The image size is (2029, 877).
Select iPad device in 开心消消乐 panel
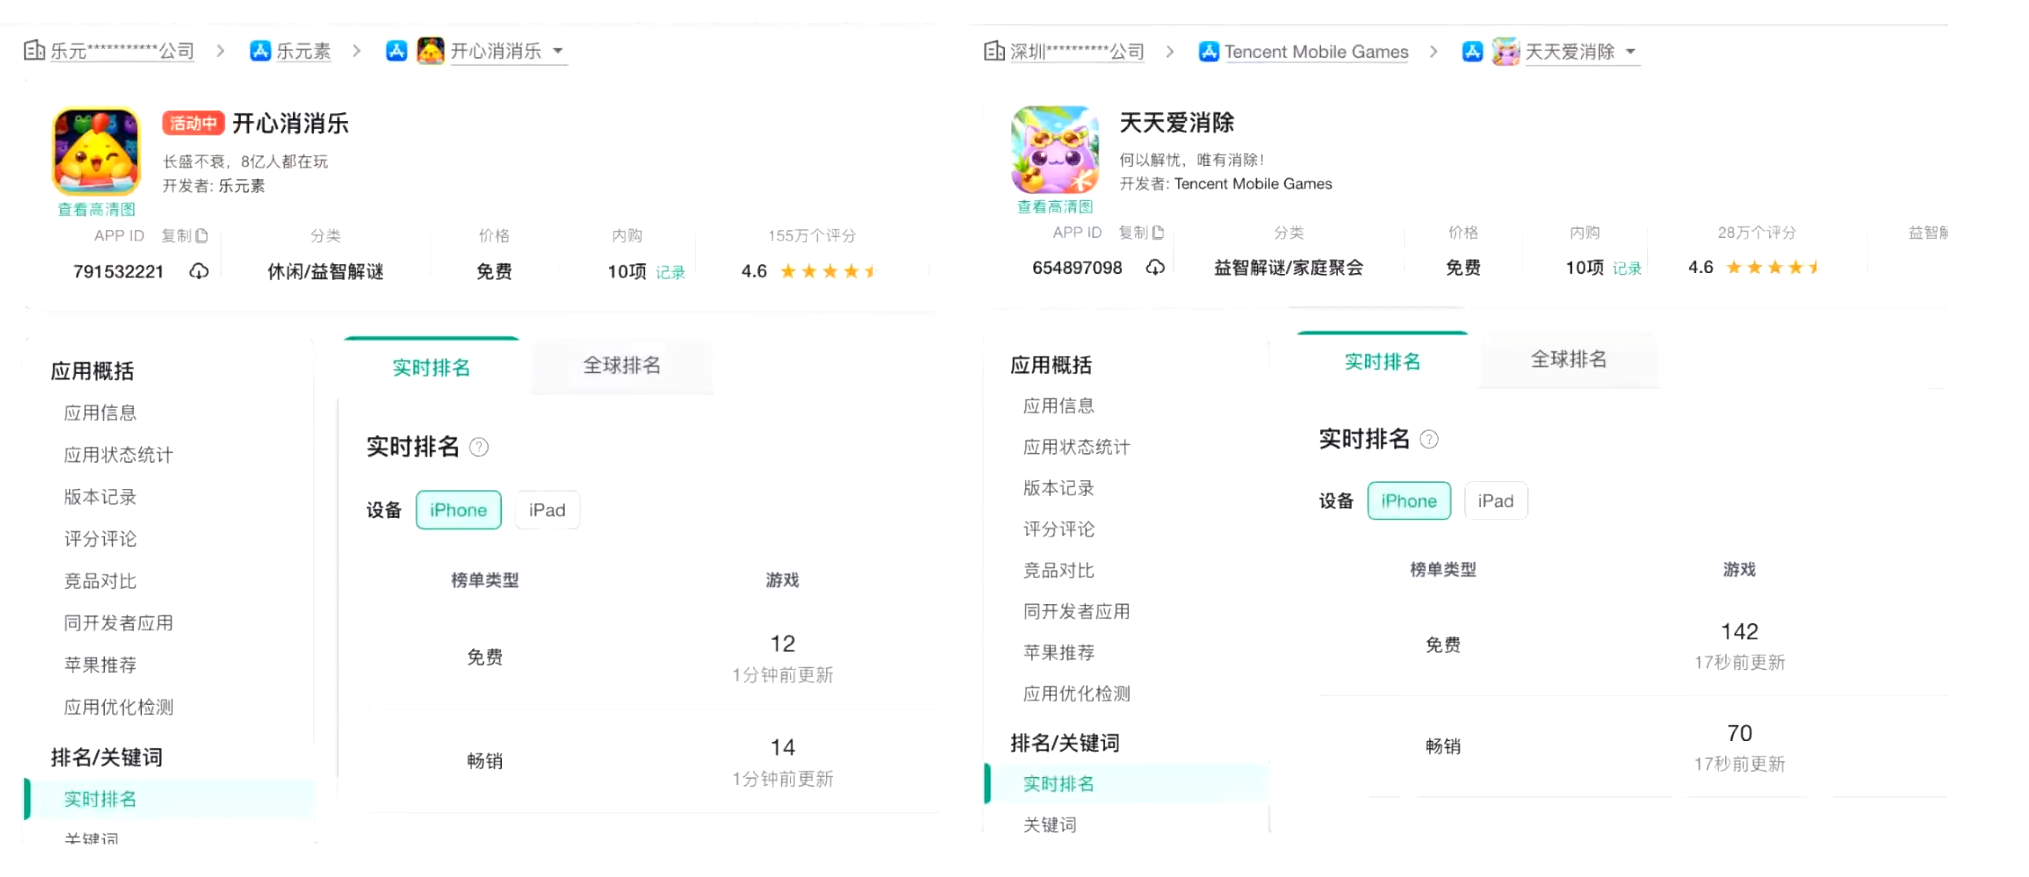pyautogui.click(x=547, y=510)
